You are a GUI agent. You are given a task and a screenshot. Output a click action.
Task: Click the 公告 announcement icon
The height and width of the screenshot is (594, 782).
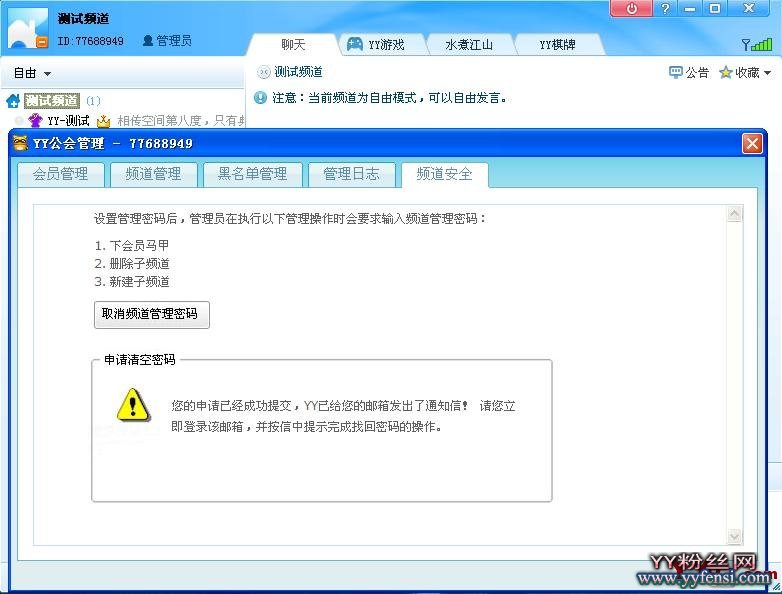click(676, 73)
